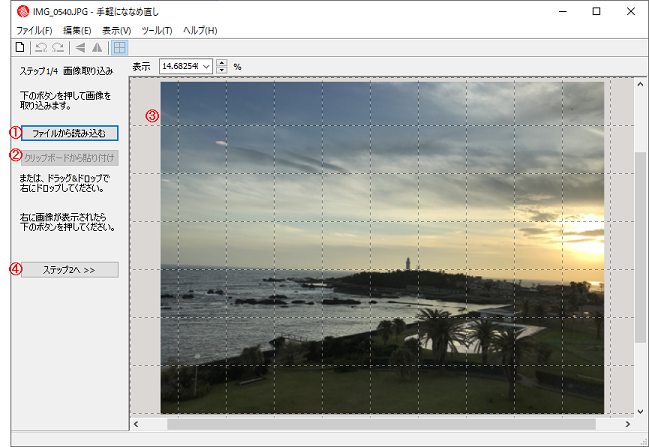Expand the zoom percentage dropdown
This screenshot has height=447, width=649.
207,66
